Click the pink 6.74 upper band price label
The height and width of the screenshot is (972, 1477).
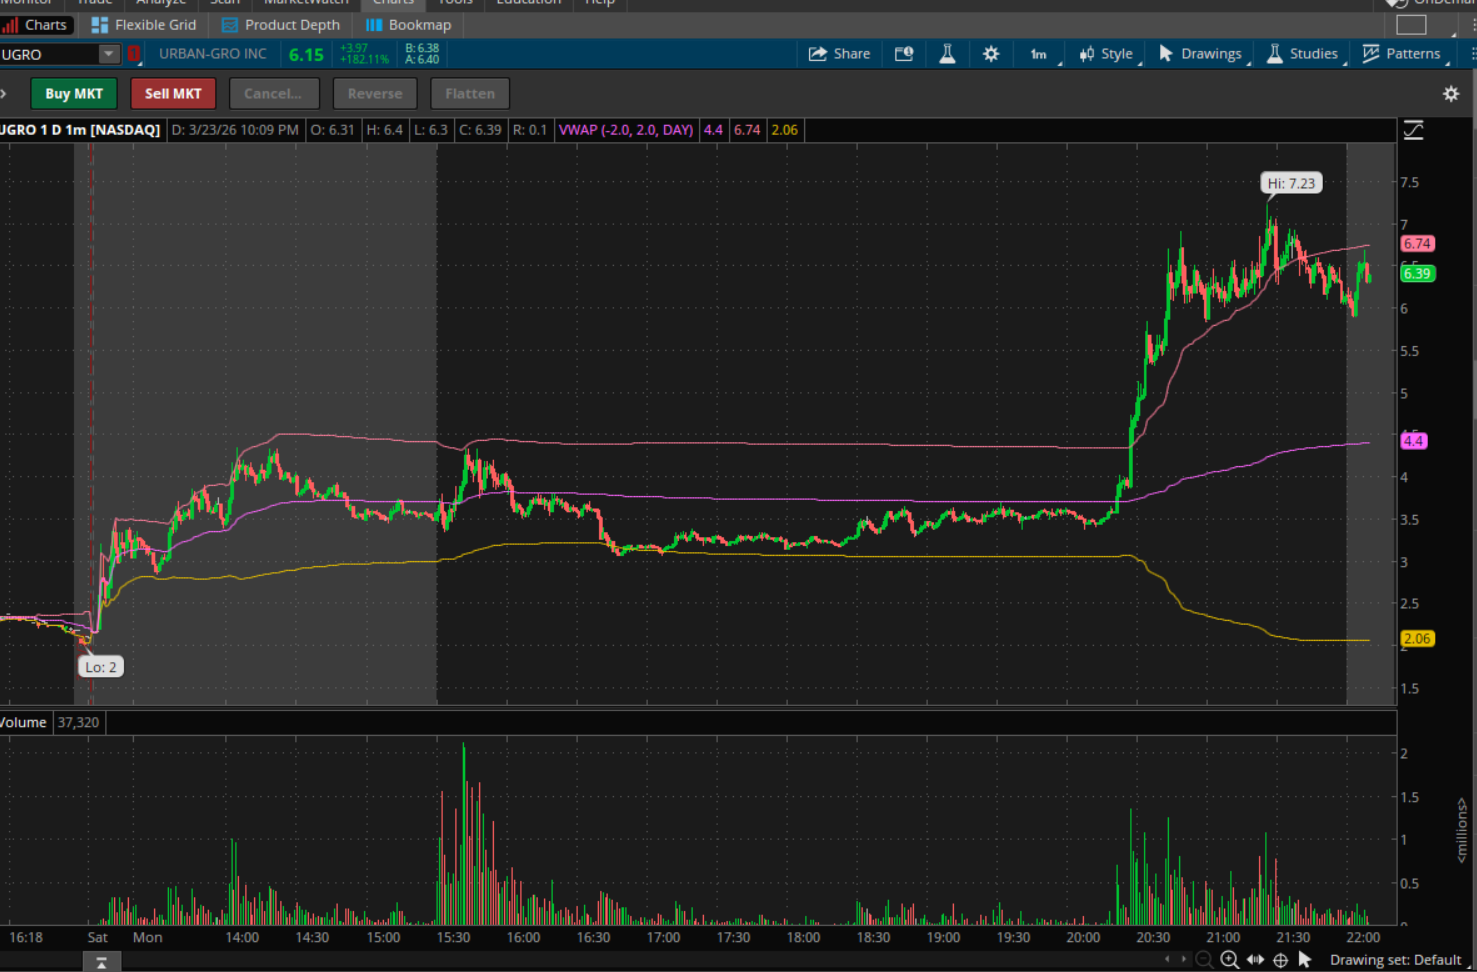(1417, 244)
